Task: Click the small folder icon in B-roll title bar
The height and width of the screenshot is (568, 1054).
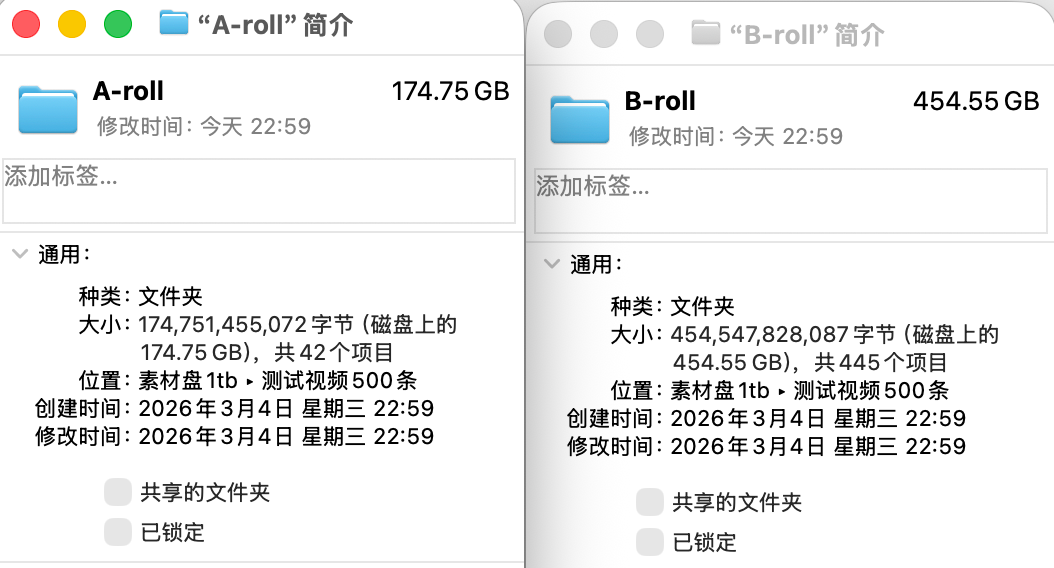Action: pyautogui.click(x=707, y=33)
